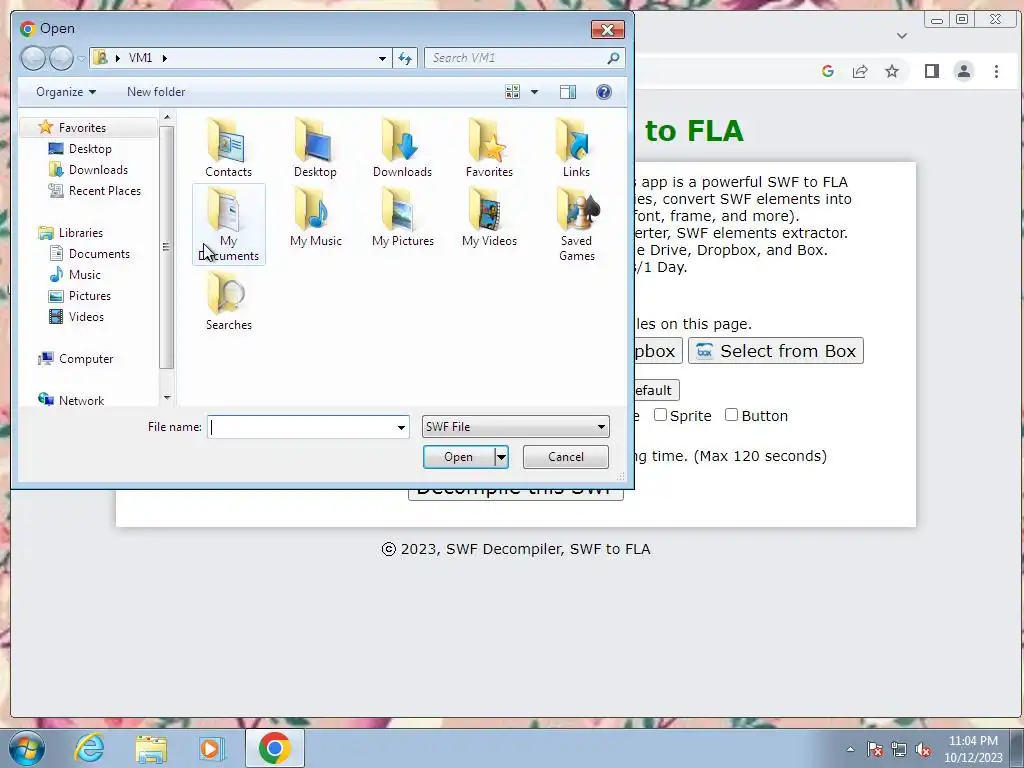Click the refresh arrows button beside address bar
The image size is (1024, 768).
coord(405,58)
